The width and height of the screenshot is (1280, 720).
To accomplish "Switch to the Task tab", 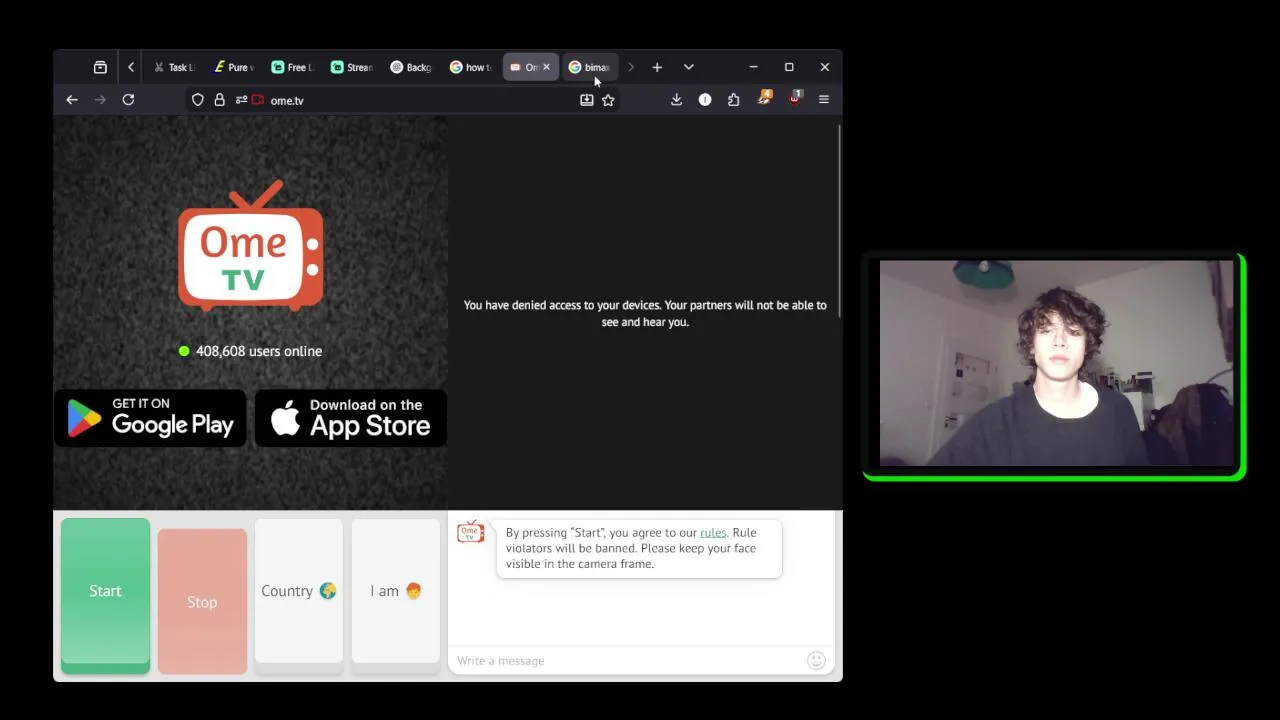I will 173,67.
